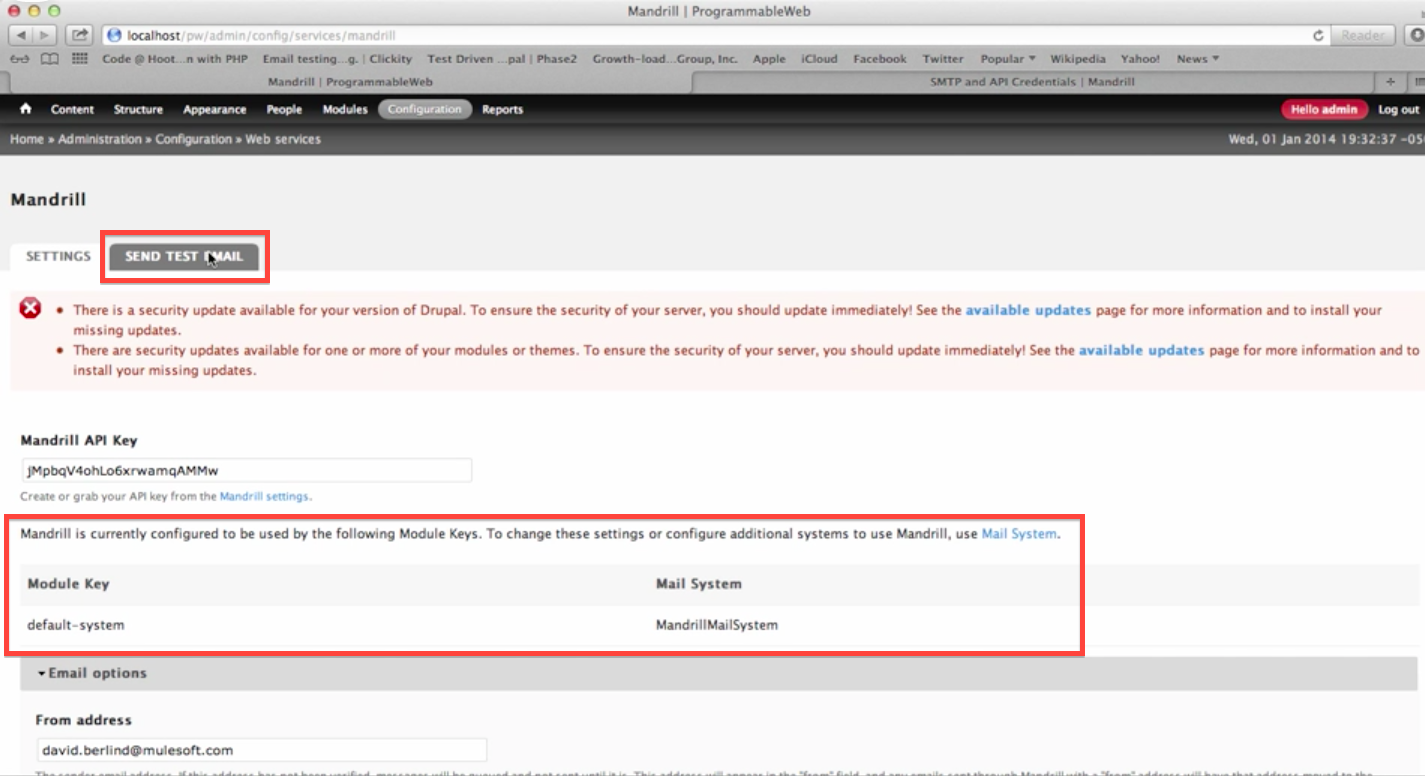
Task: Open the Structure admin menu
Action: [x=138, y=109]
